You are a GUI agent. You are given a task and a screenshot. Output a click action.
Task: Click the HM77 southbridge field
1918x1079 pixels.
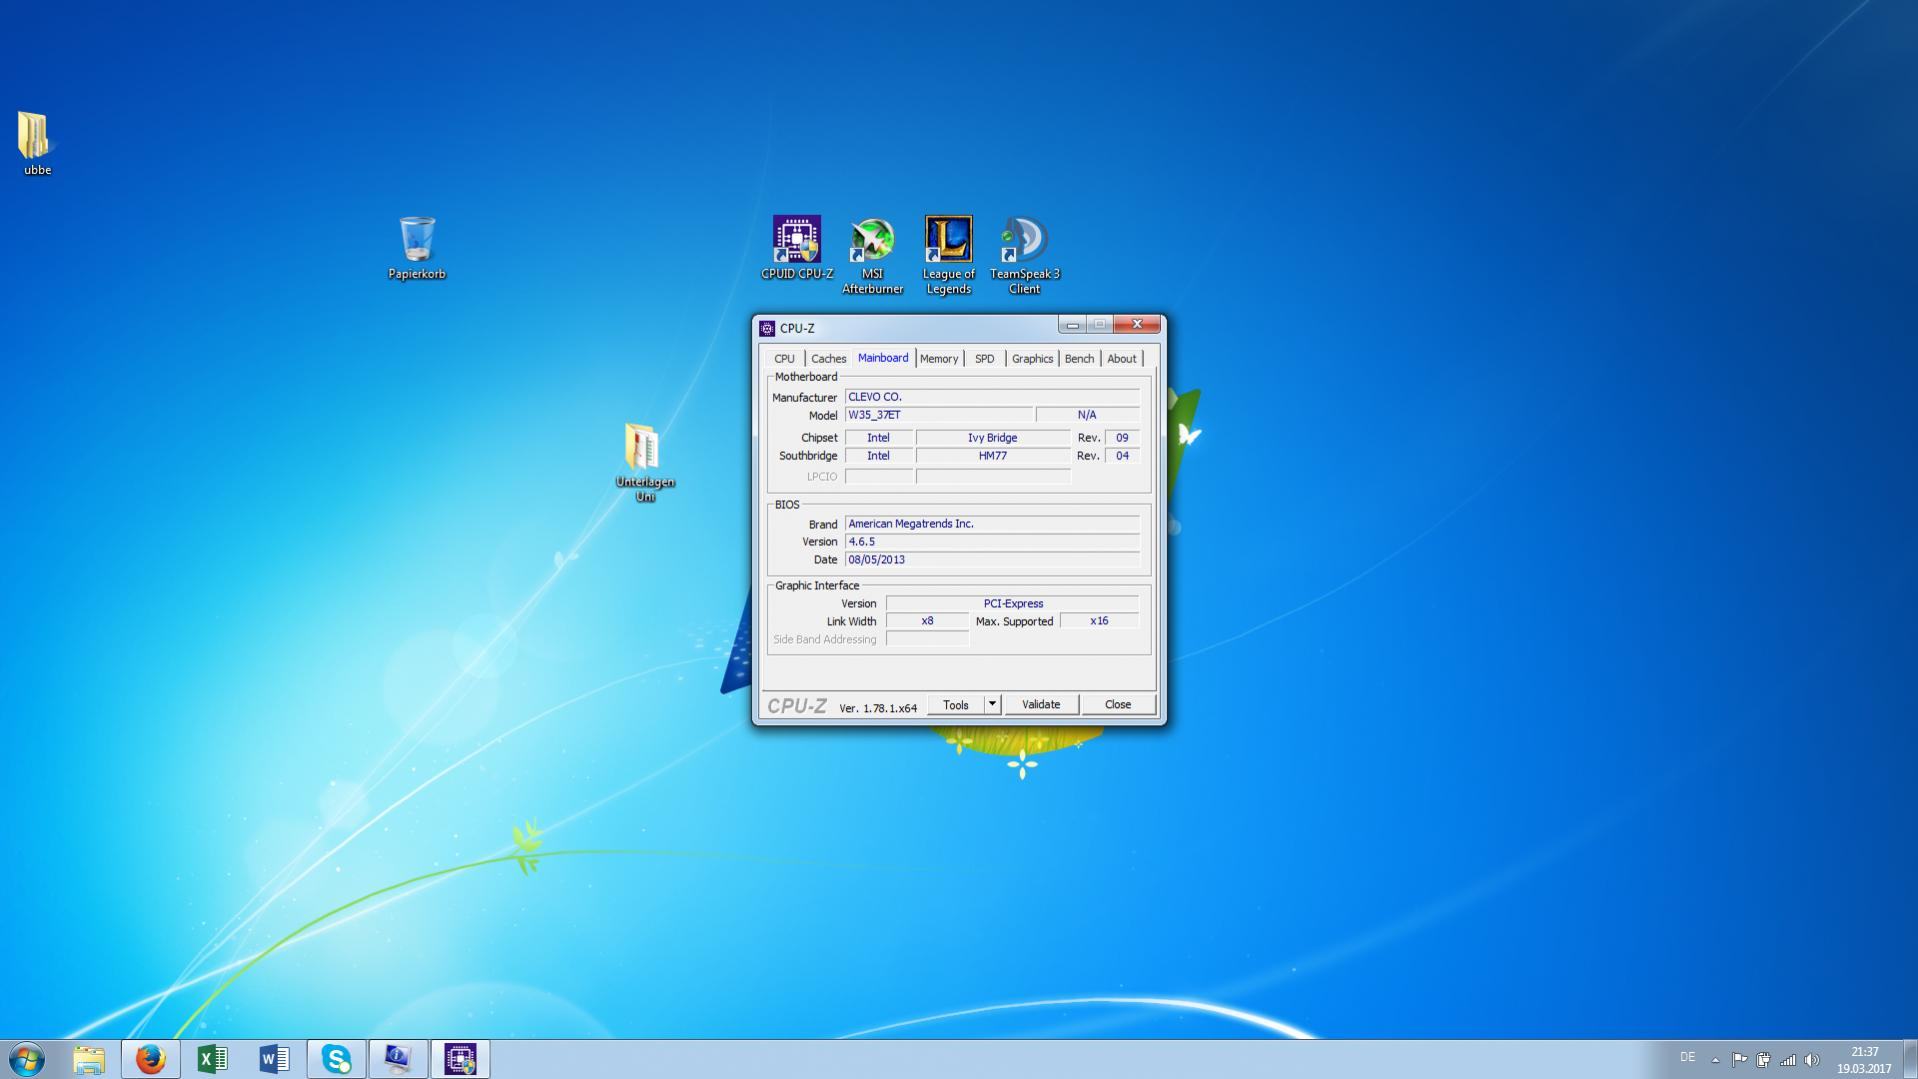[993, 456]
